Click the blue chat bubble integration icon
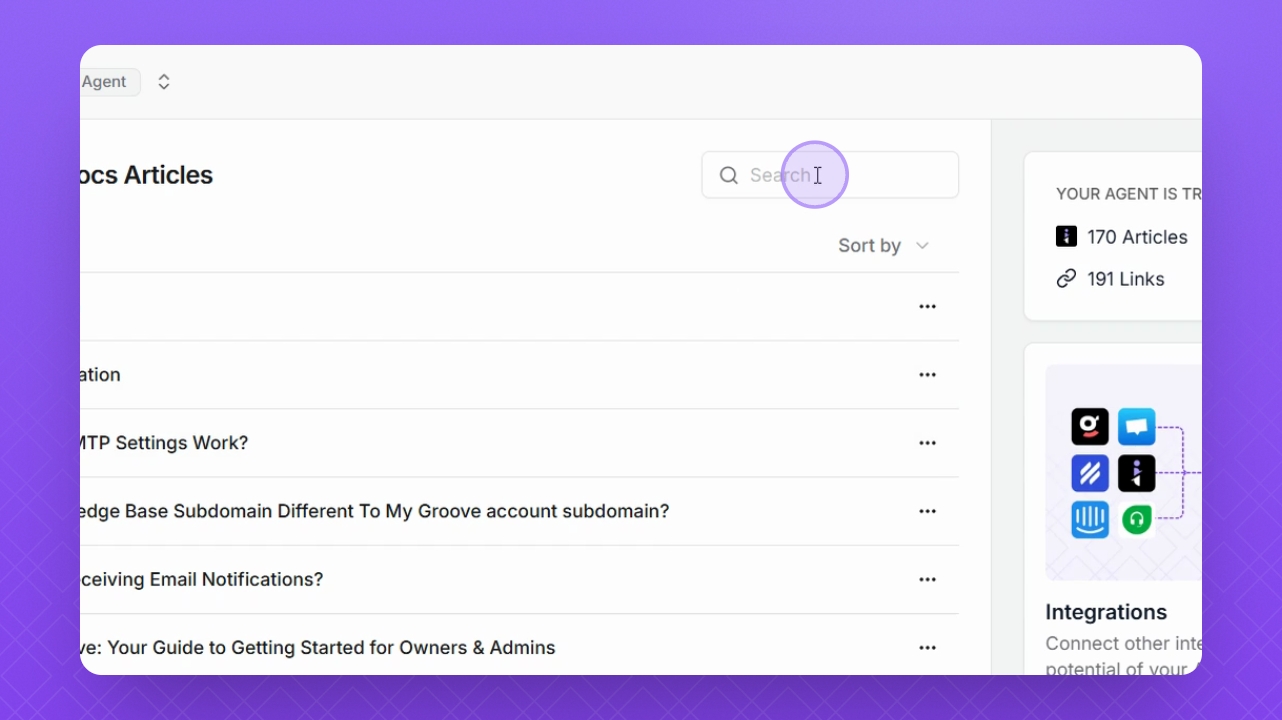1282x720 pixels. [x=1137, y=427]
